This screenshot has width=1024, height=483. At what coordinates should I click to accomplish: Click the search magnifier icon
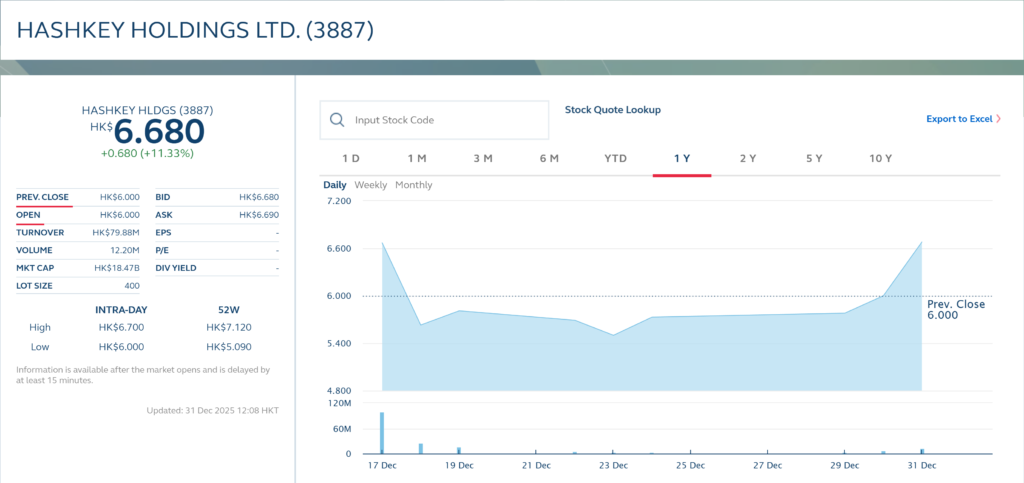[337, 120]
